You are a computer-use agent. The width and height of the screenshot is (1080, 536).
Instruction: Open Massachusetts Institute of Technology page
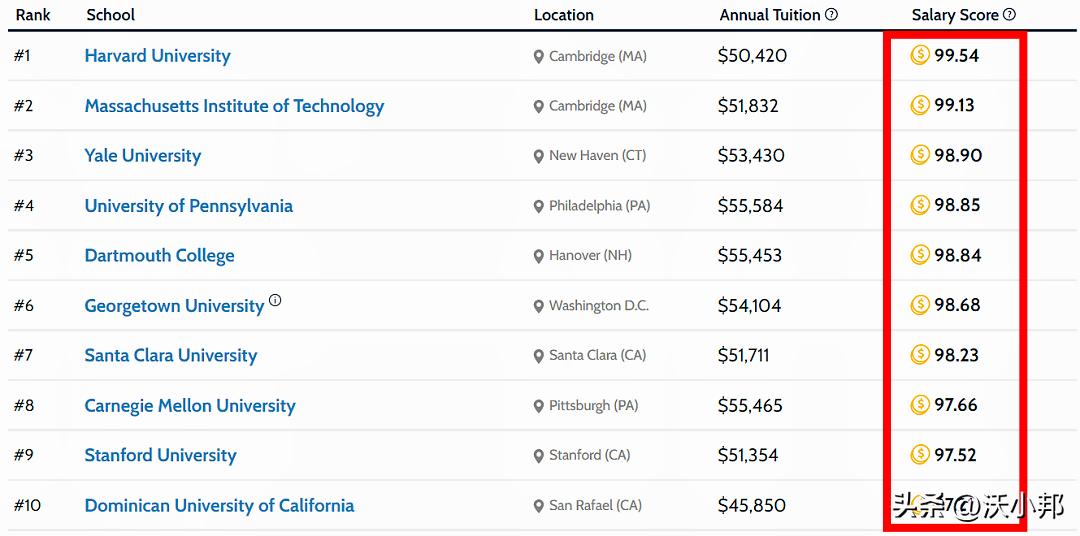(234, 106)
